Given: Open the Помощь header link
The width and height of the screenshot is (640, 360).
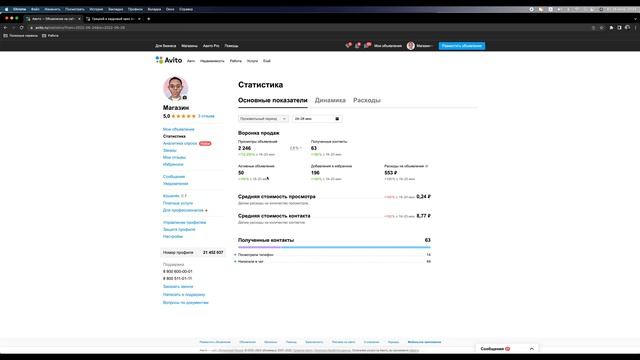Looking at the screenshot, I should (231, 46).
